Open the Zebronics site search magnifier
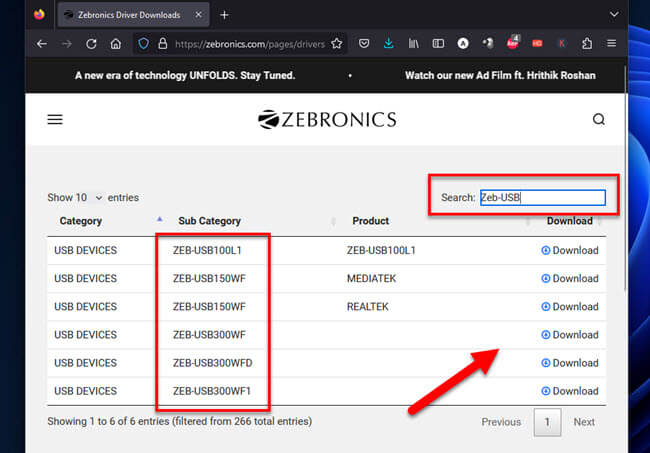Image resolution: width=650 pixels, height=453 pixels. click(x=599, y=119)
